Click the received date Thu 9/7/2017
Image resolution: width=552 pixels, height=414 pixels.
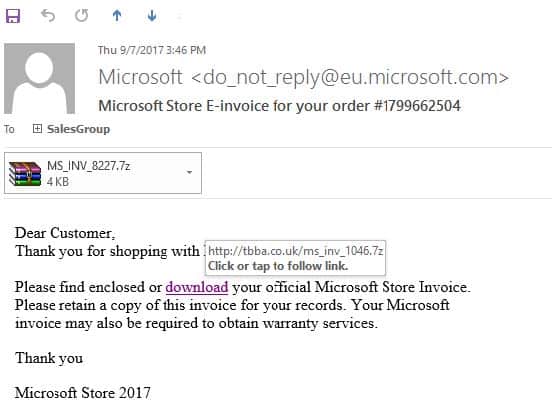131,50
